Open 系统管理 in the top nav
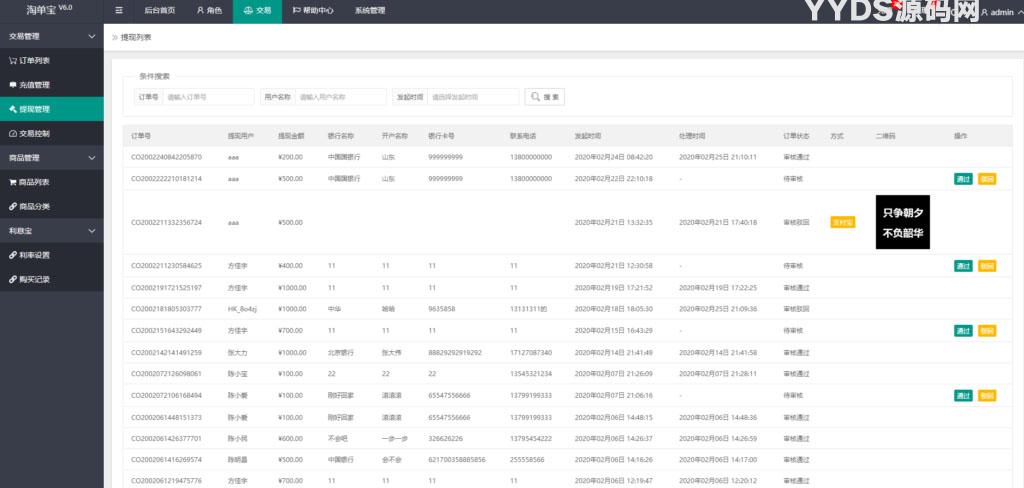1024x488 pixels. tap(369, 11)
